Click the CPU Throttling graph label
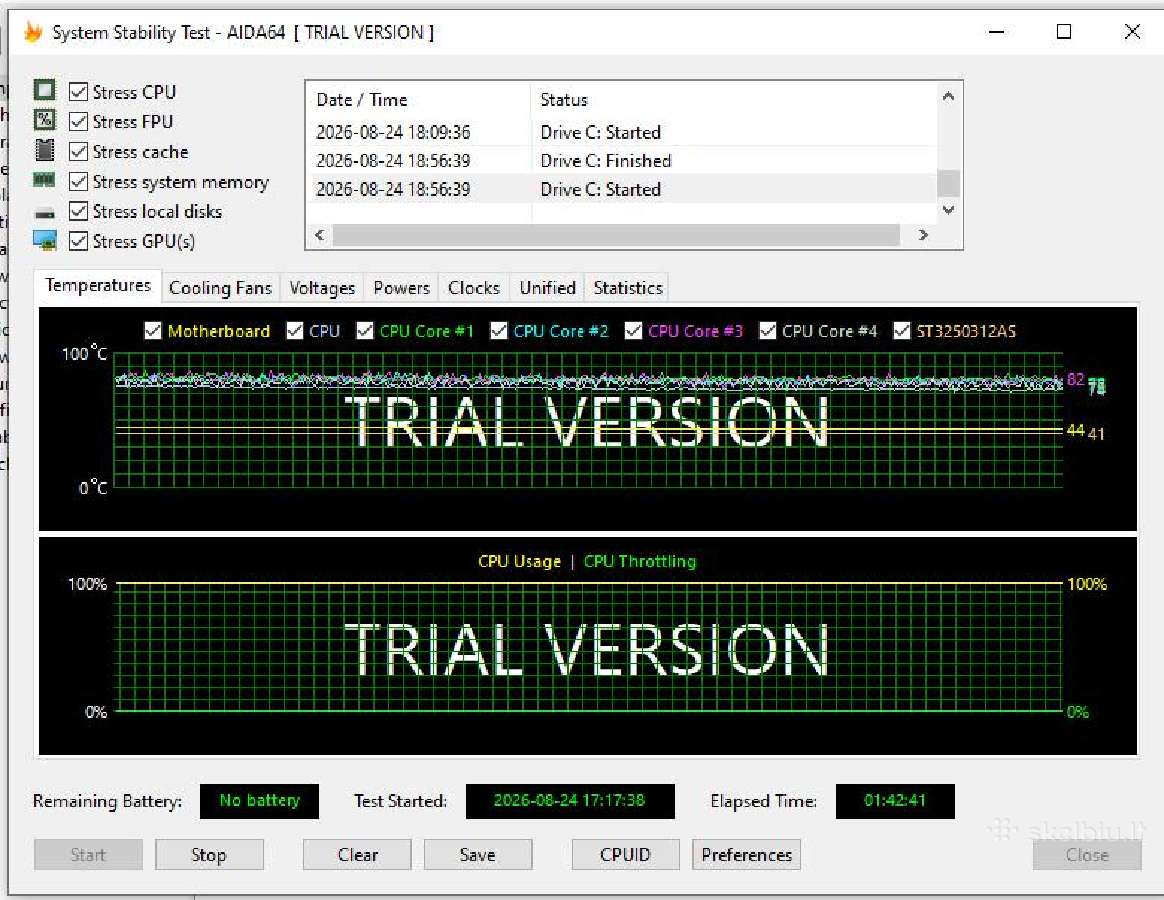1164x900 pixels. 640,561
